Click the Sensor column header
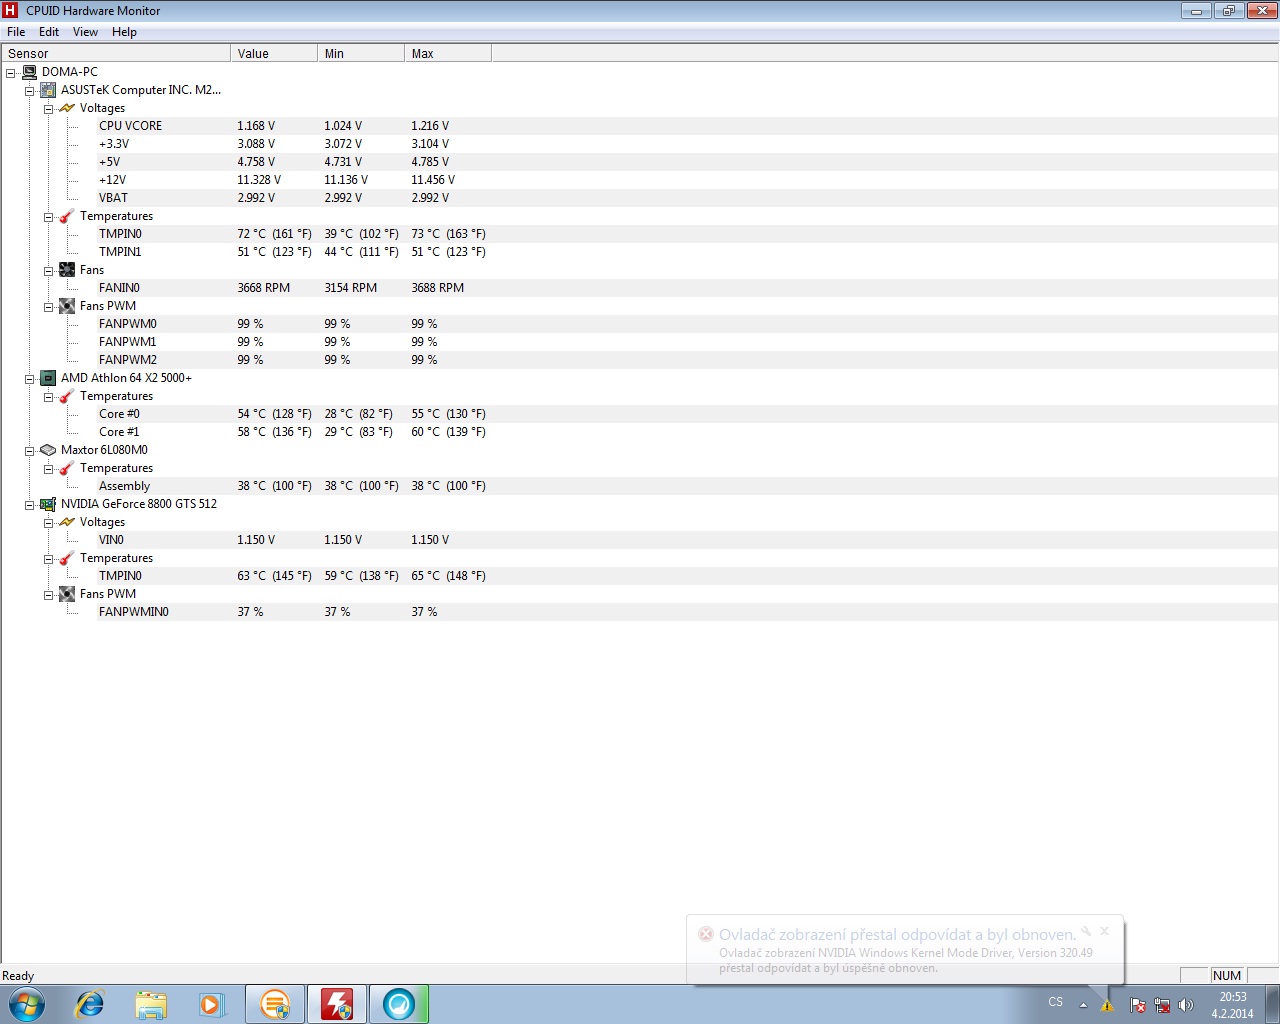1280x1024 pixels. 116,54
